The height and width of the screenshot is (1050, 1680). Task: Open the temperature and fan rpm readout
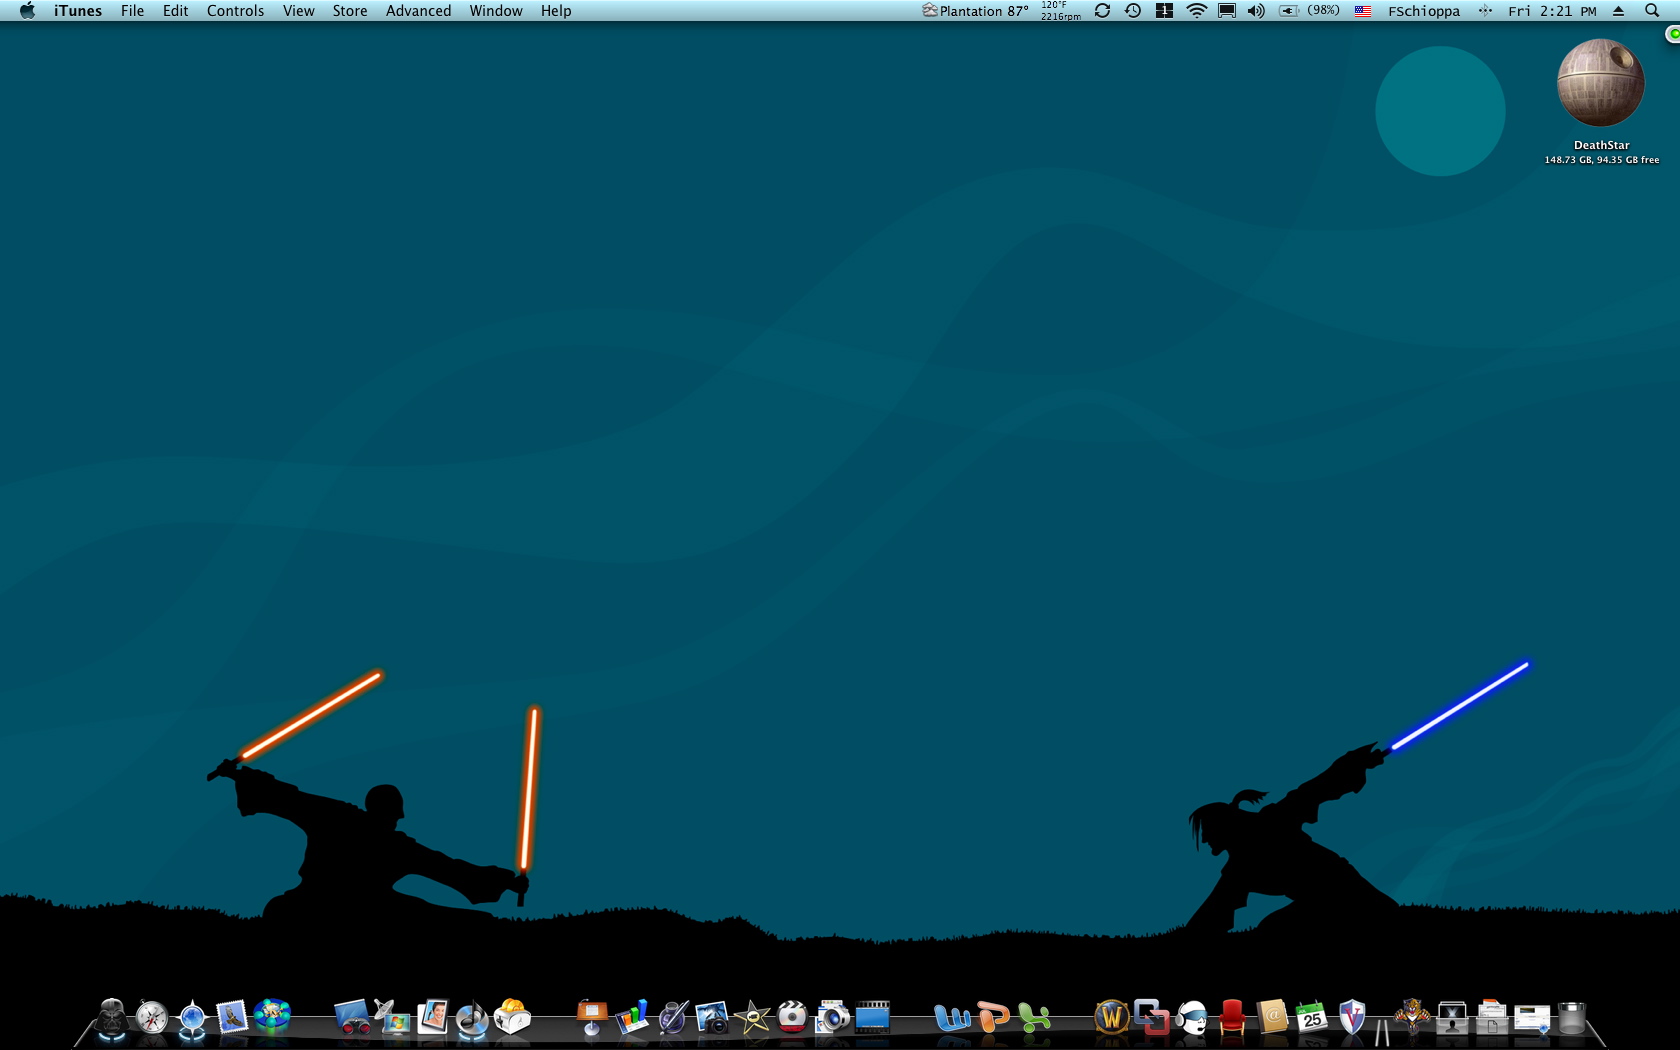point(1060,11)
